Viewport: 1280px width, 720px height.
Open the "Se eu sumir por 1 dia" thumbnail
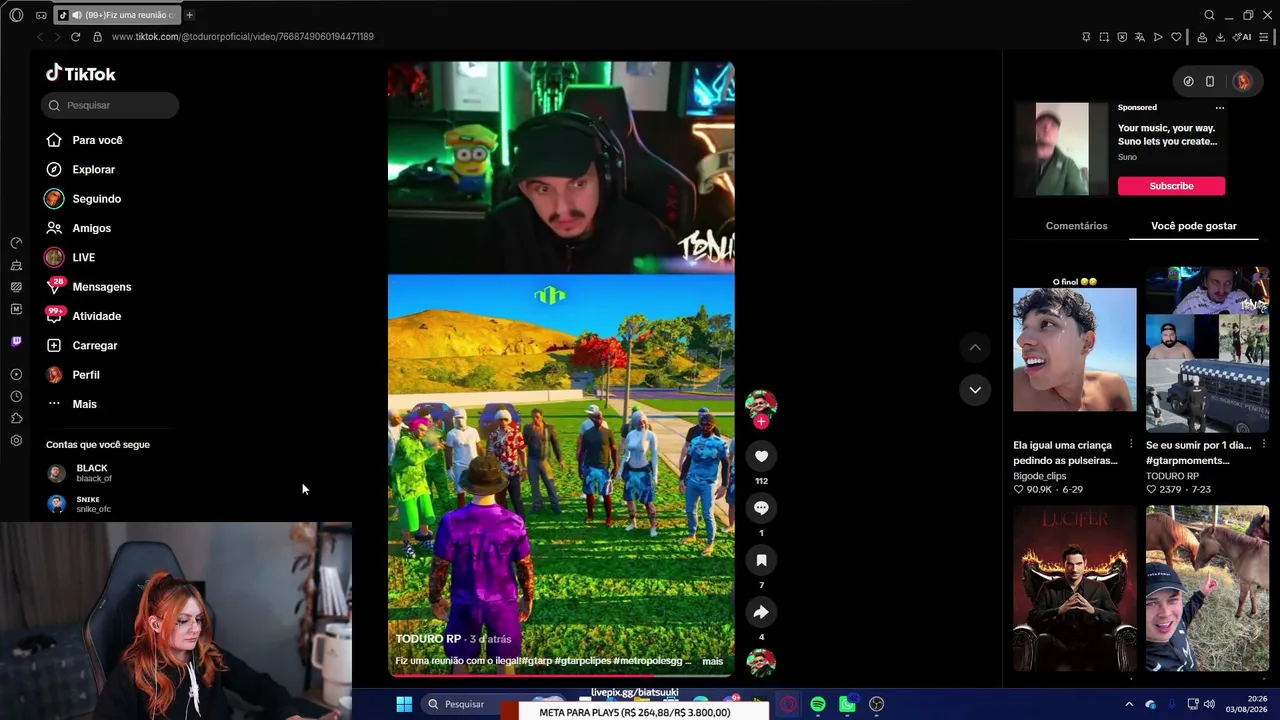(1207, 349)
